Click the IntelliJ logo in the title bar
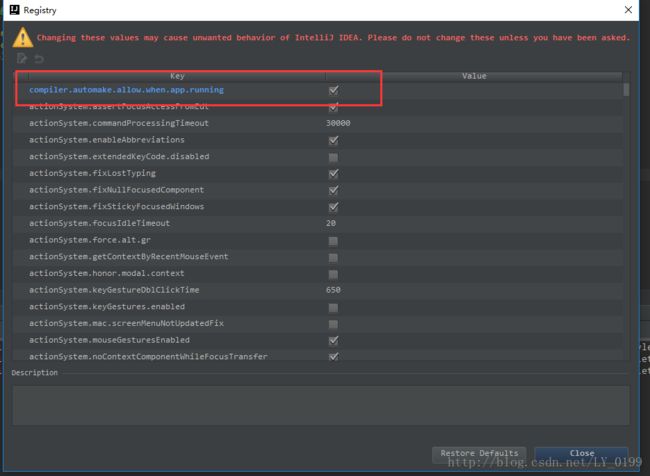The image size is (650, 476). [15, 10]
